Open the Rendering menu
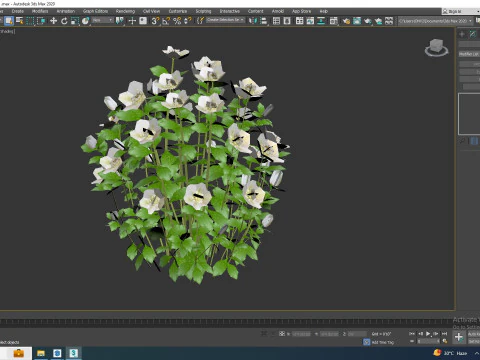480x360 pixels. coord(125,11)
